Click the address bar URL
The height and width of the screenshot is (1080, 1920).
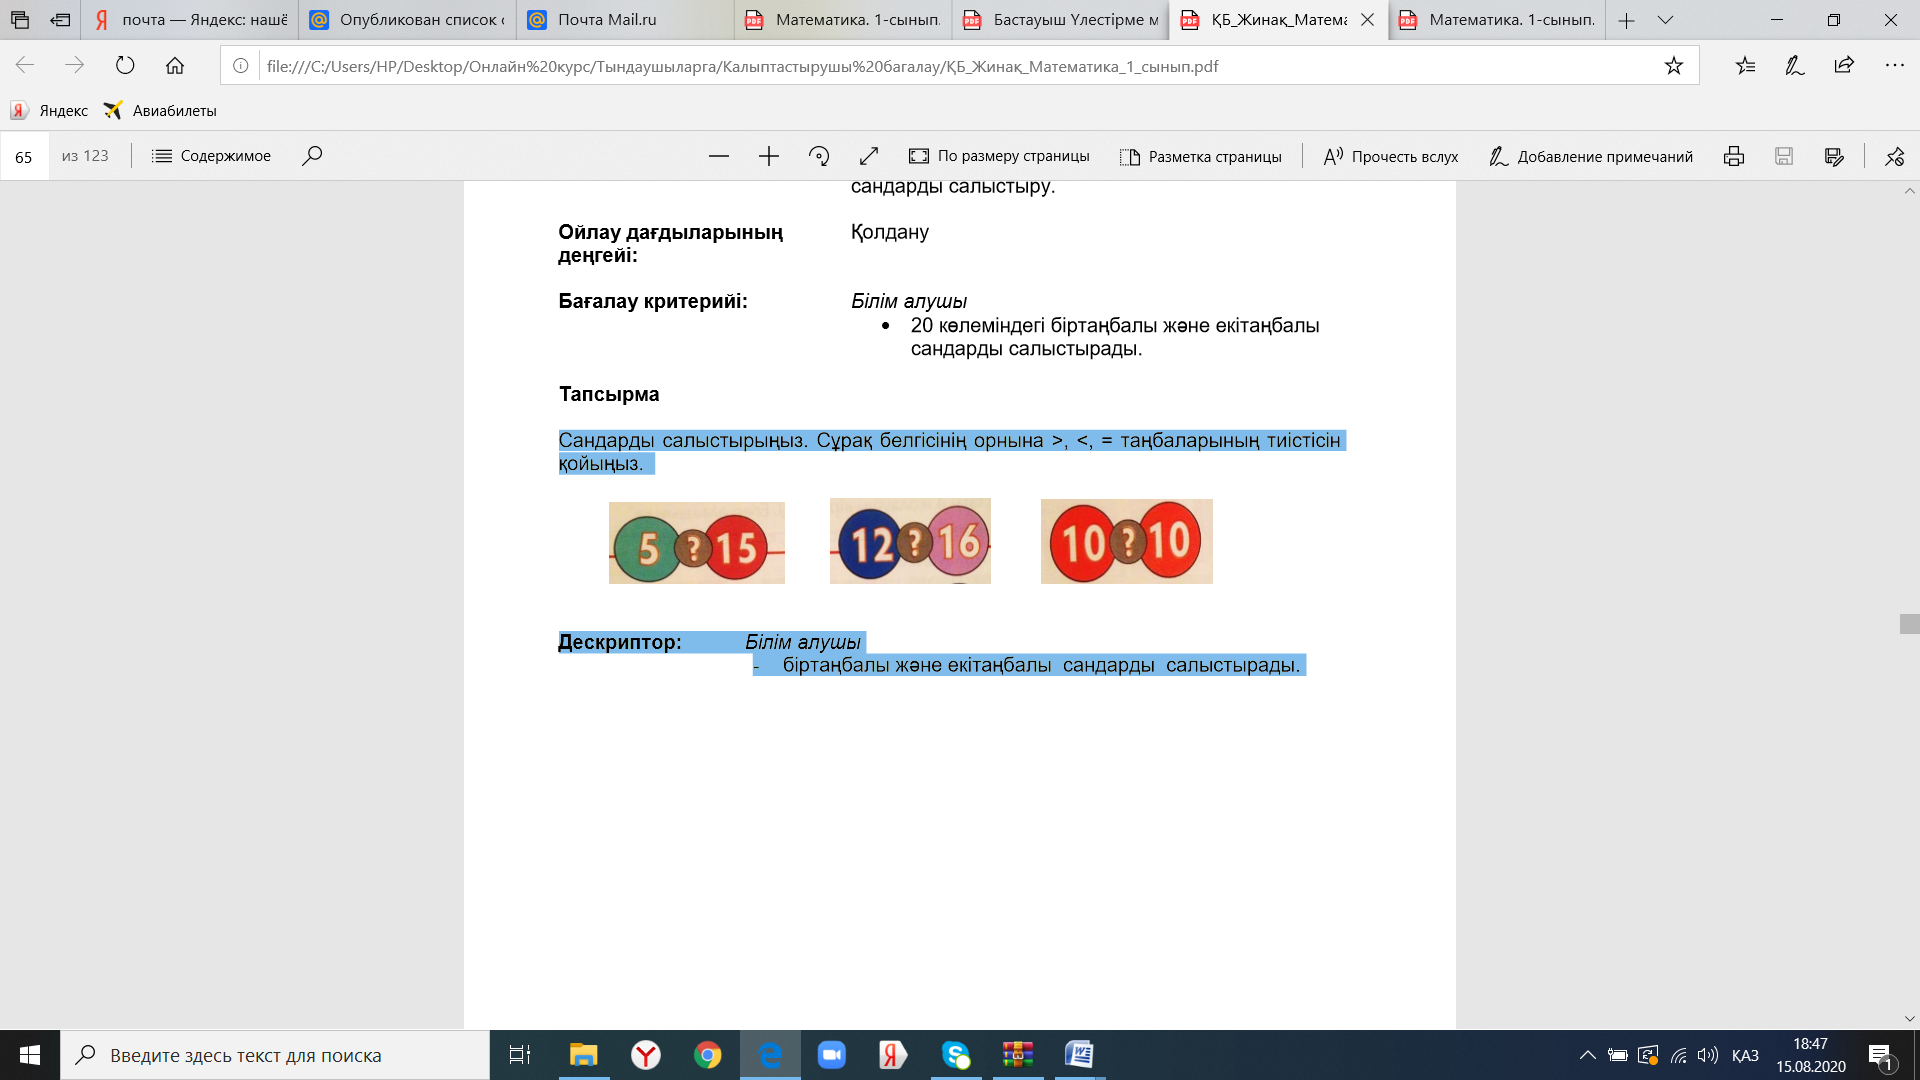742,67
